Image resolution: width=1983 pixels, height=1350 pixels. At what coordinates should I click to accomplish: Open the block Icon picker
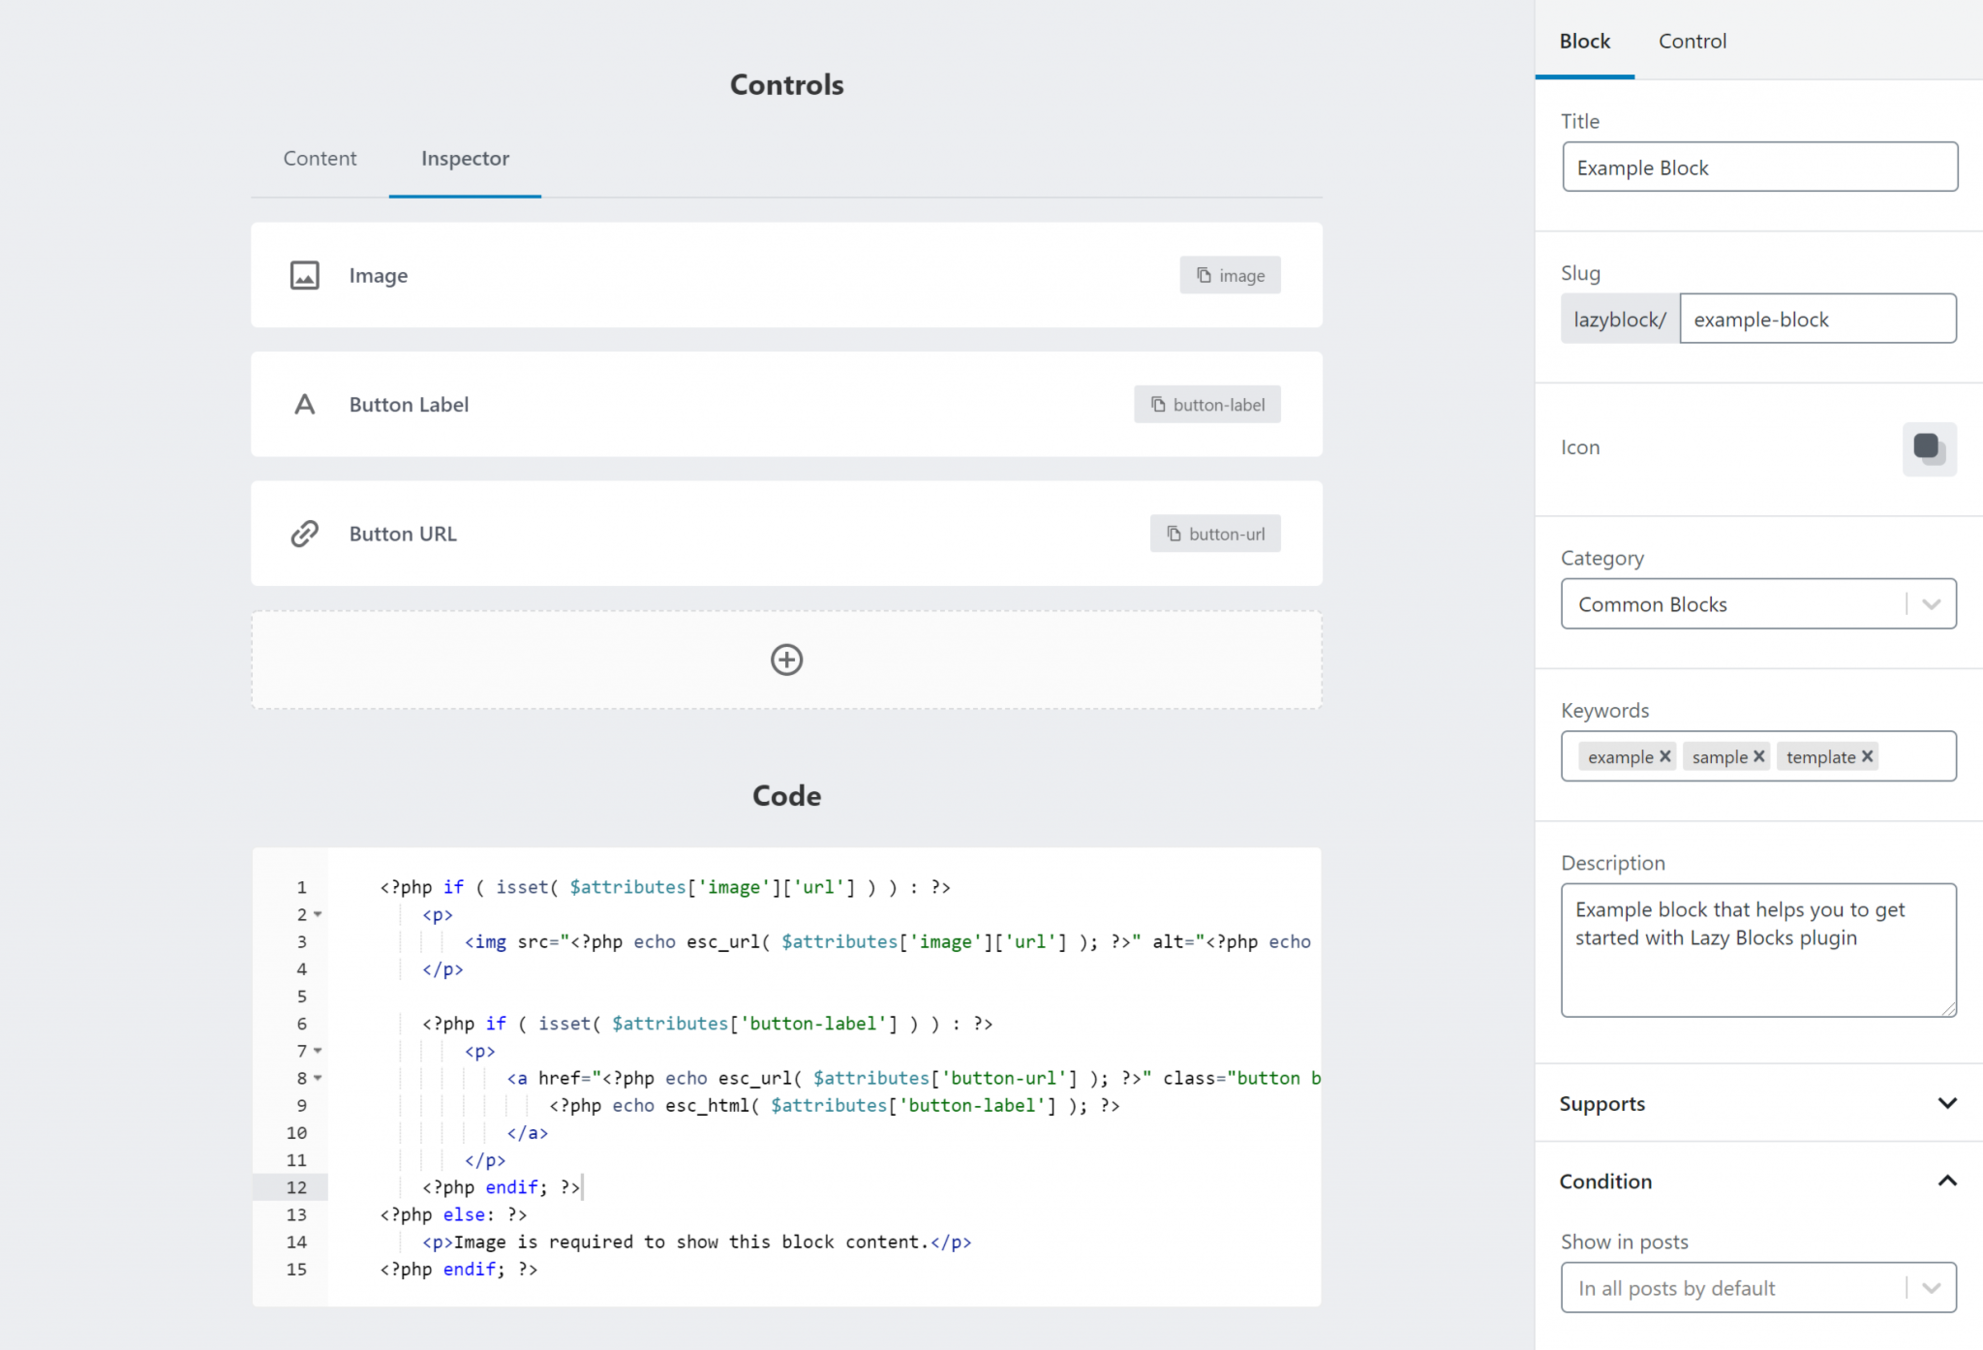click(x=1928, y=448)
